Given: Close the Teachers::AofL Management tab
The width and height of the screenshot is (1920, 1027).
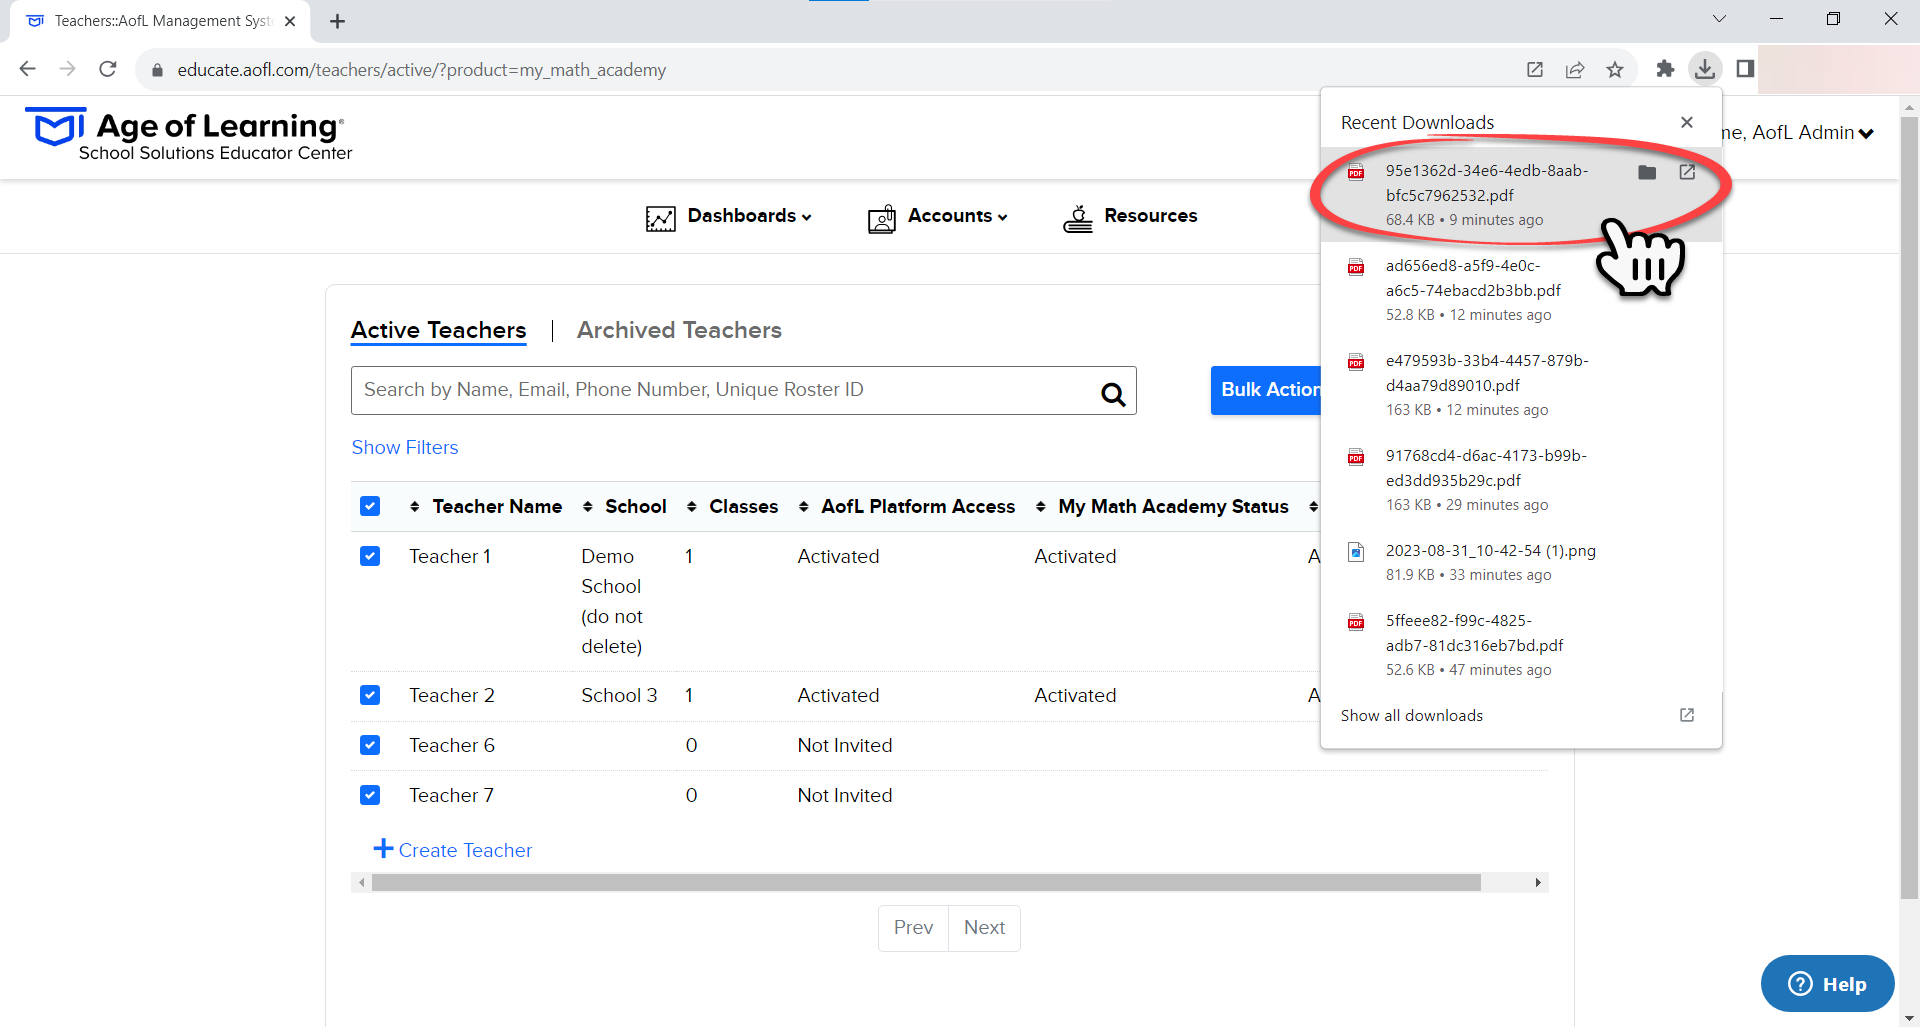Looking at the screenshot, I should 290,21.
